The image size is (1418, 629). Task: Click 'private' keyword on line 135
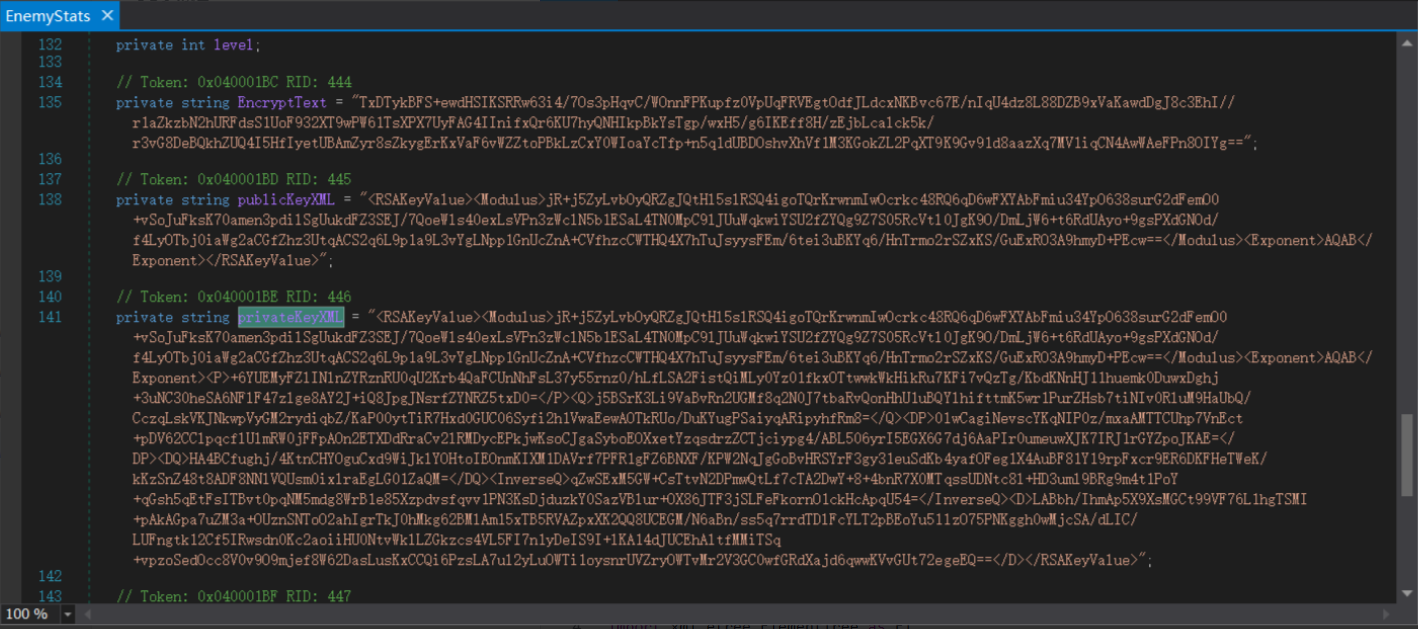[144, 102]
